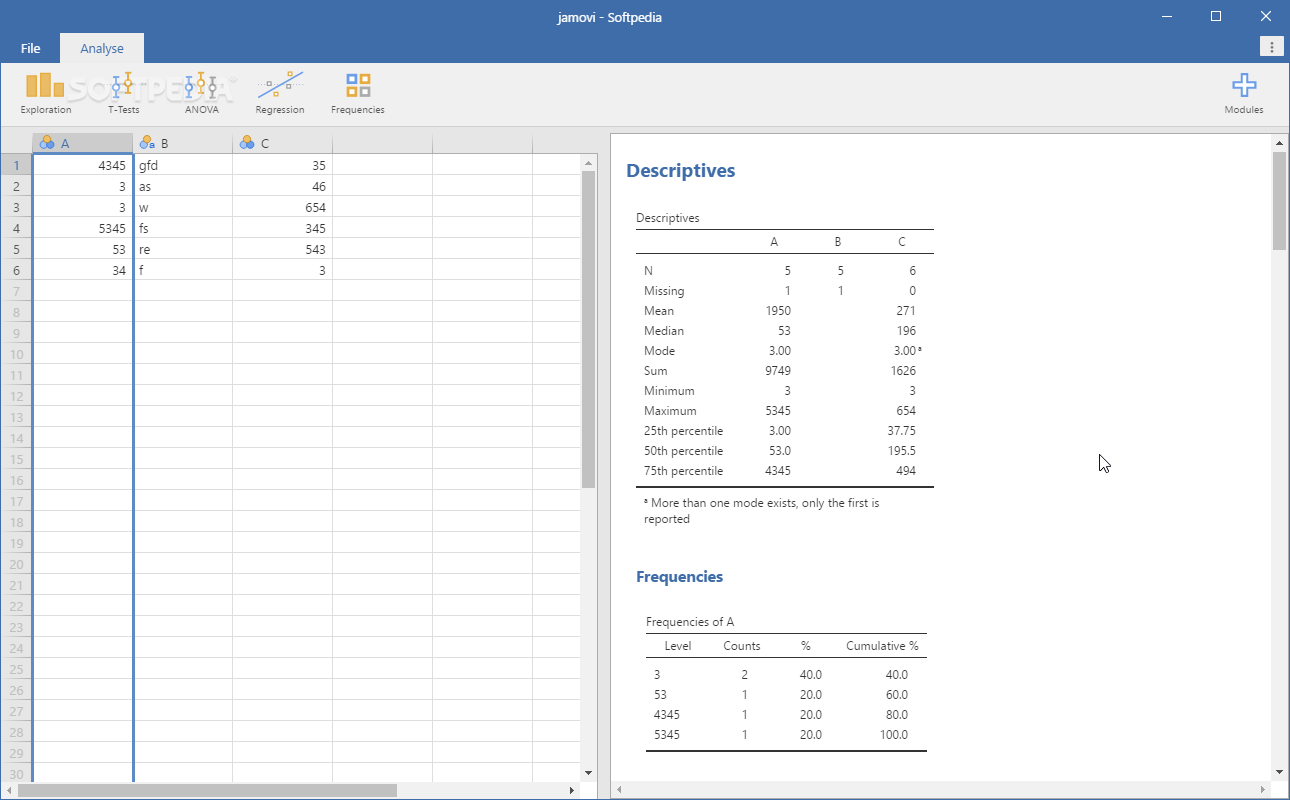Viewport: 1290px width, 800px height.
Task: Click the Mean row label in Descriptives
Action: point(659,311)
